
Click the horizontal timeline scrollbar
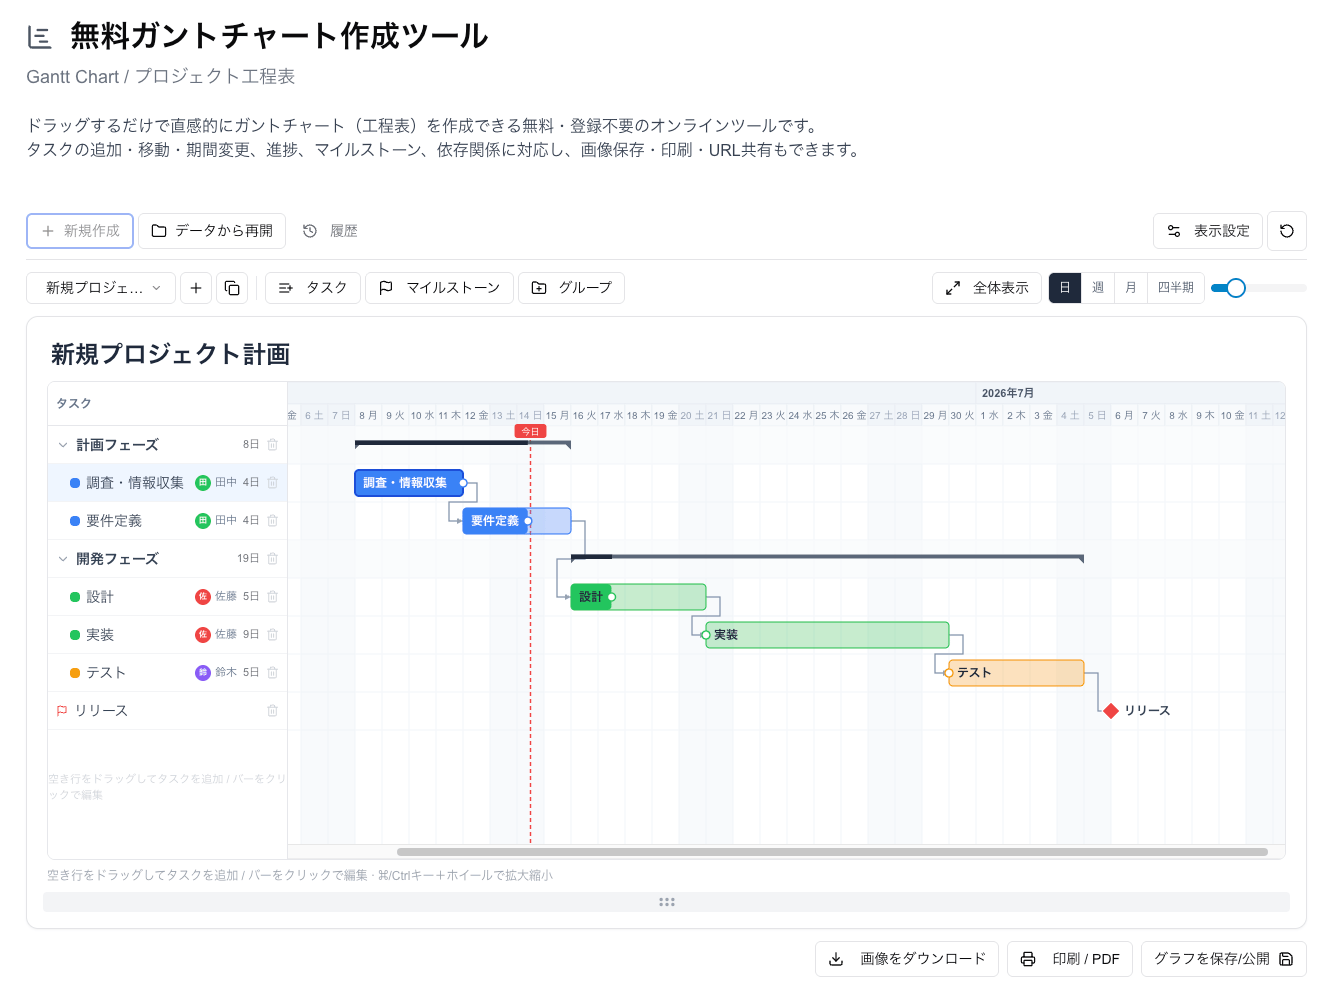tap(832, 852)
